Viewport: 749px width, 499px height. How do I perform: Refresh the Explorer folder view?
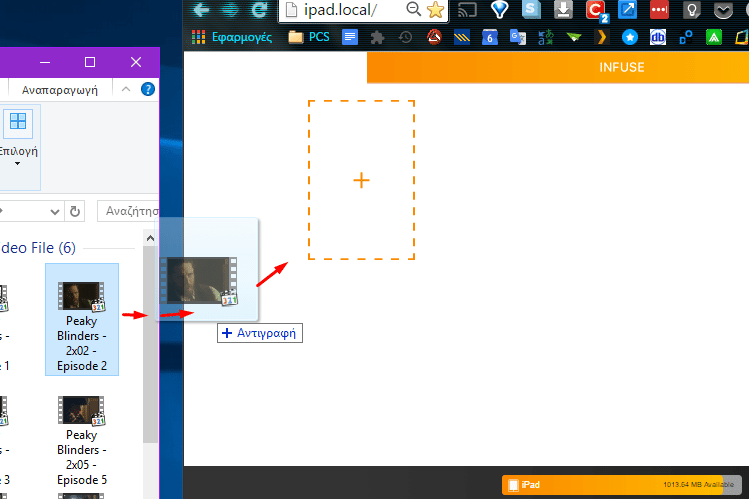[x=75, y=212]
